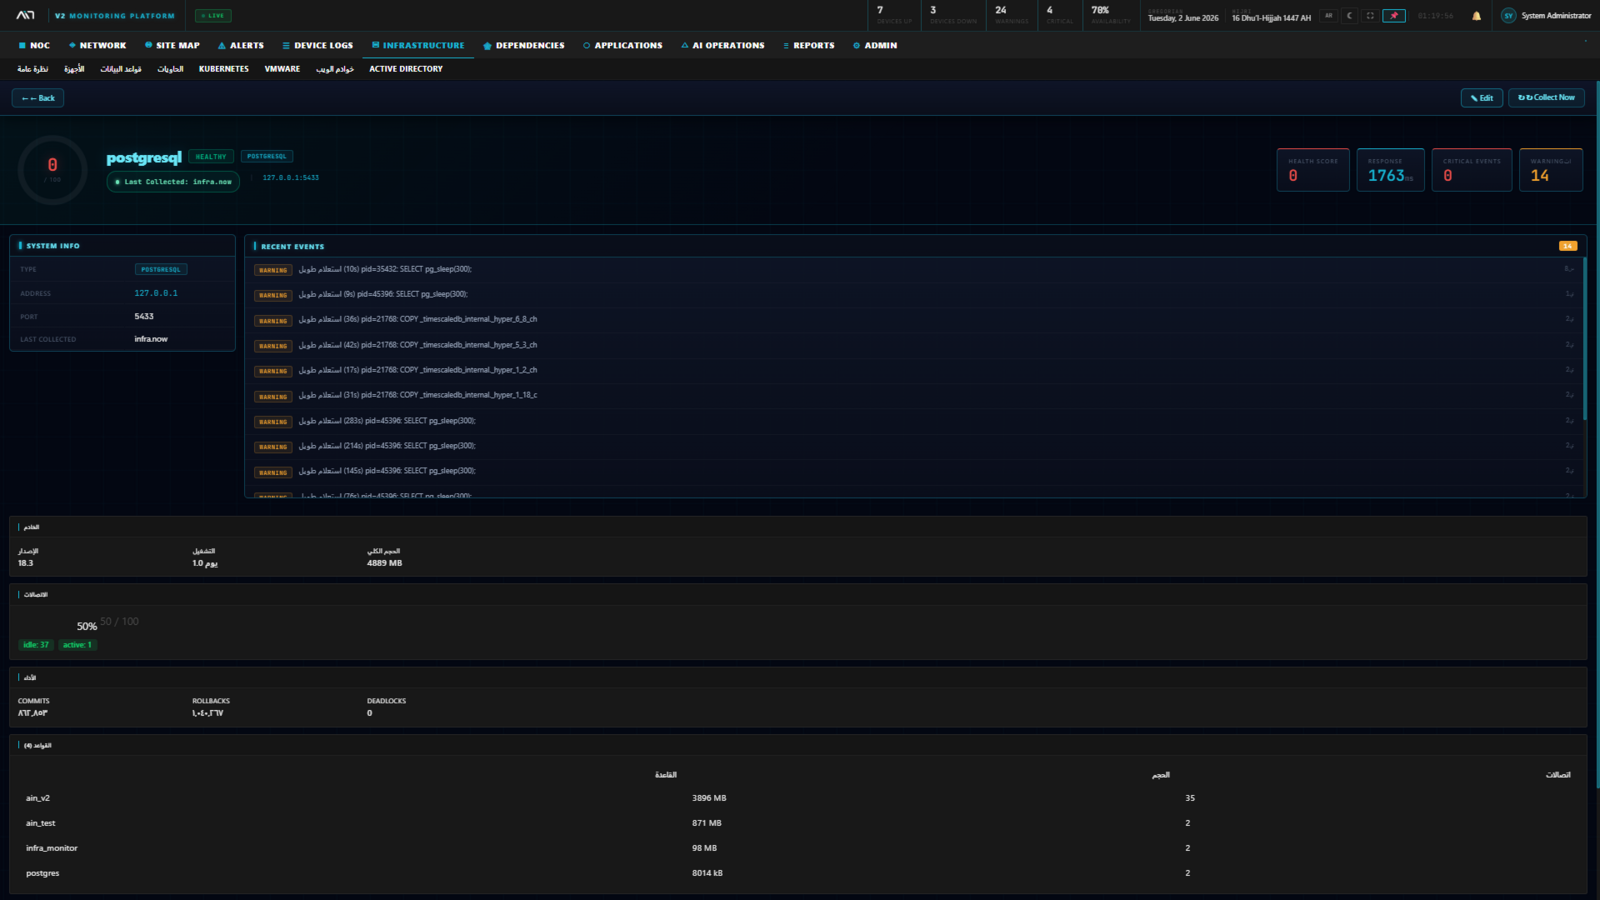Switch to the Kubernetes tab

tap(224, 69)
